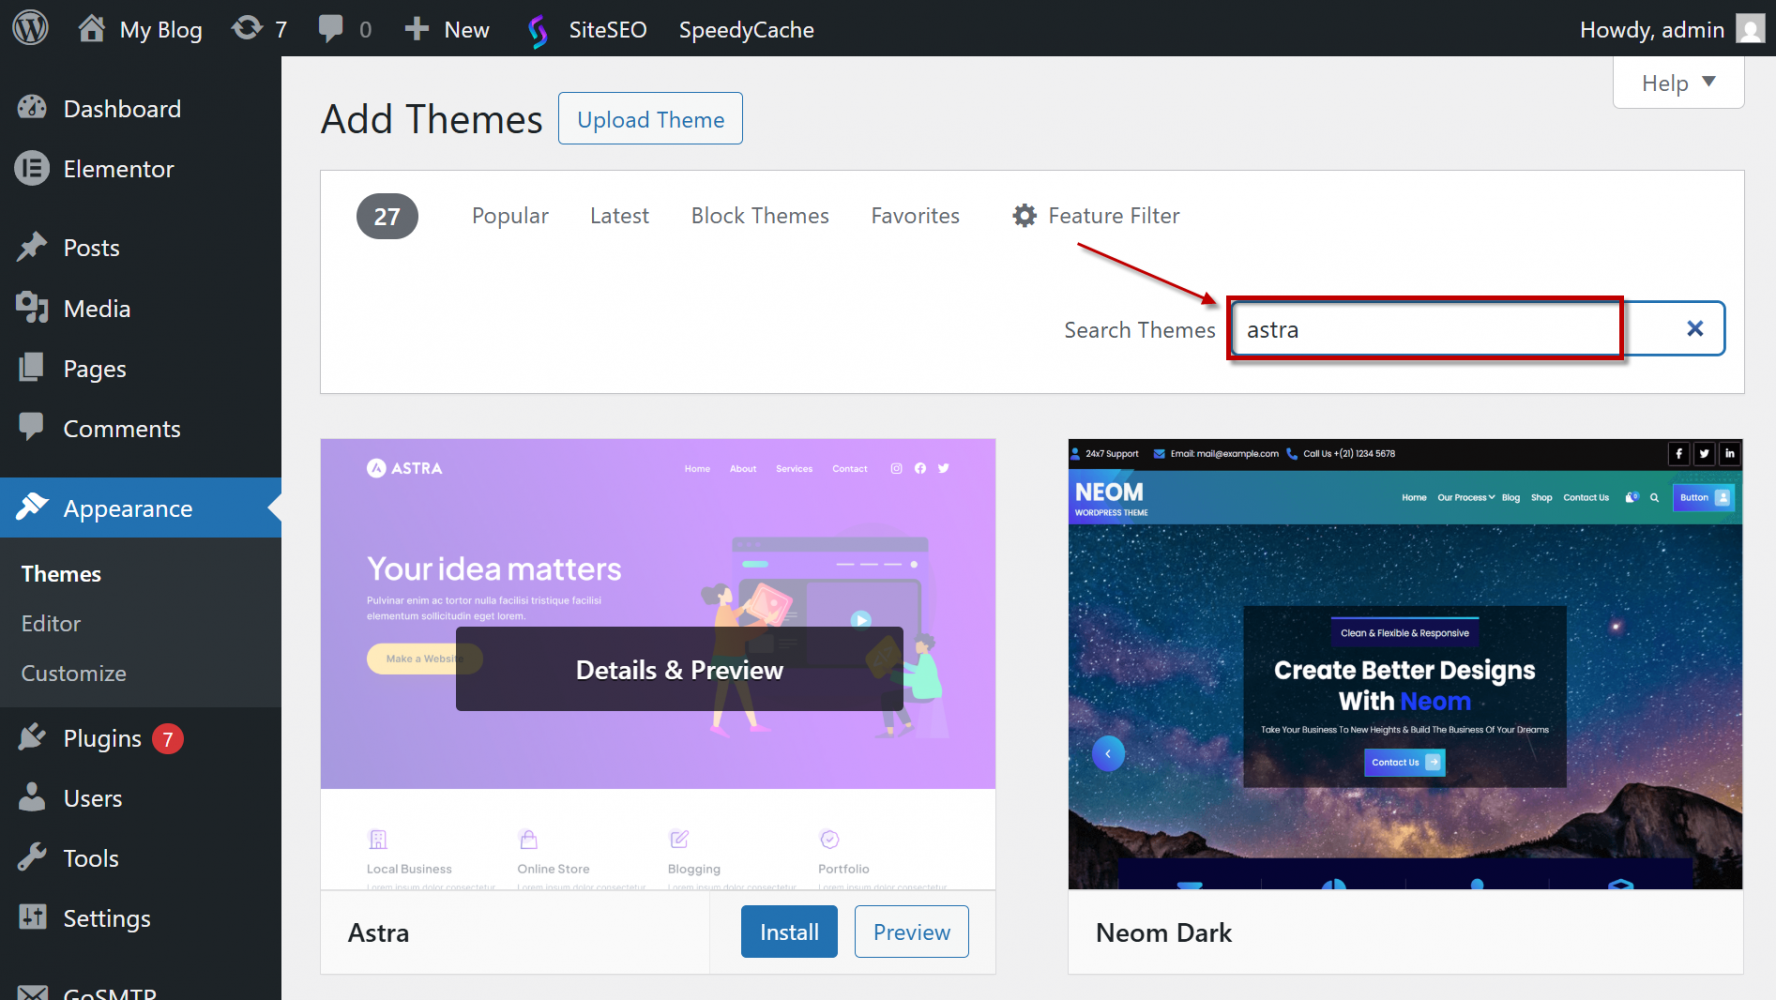Go to Plugins in the sidebar
The height and width of the screenshot is (1000, 1776).
pos(102,739)
